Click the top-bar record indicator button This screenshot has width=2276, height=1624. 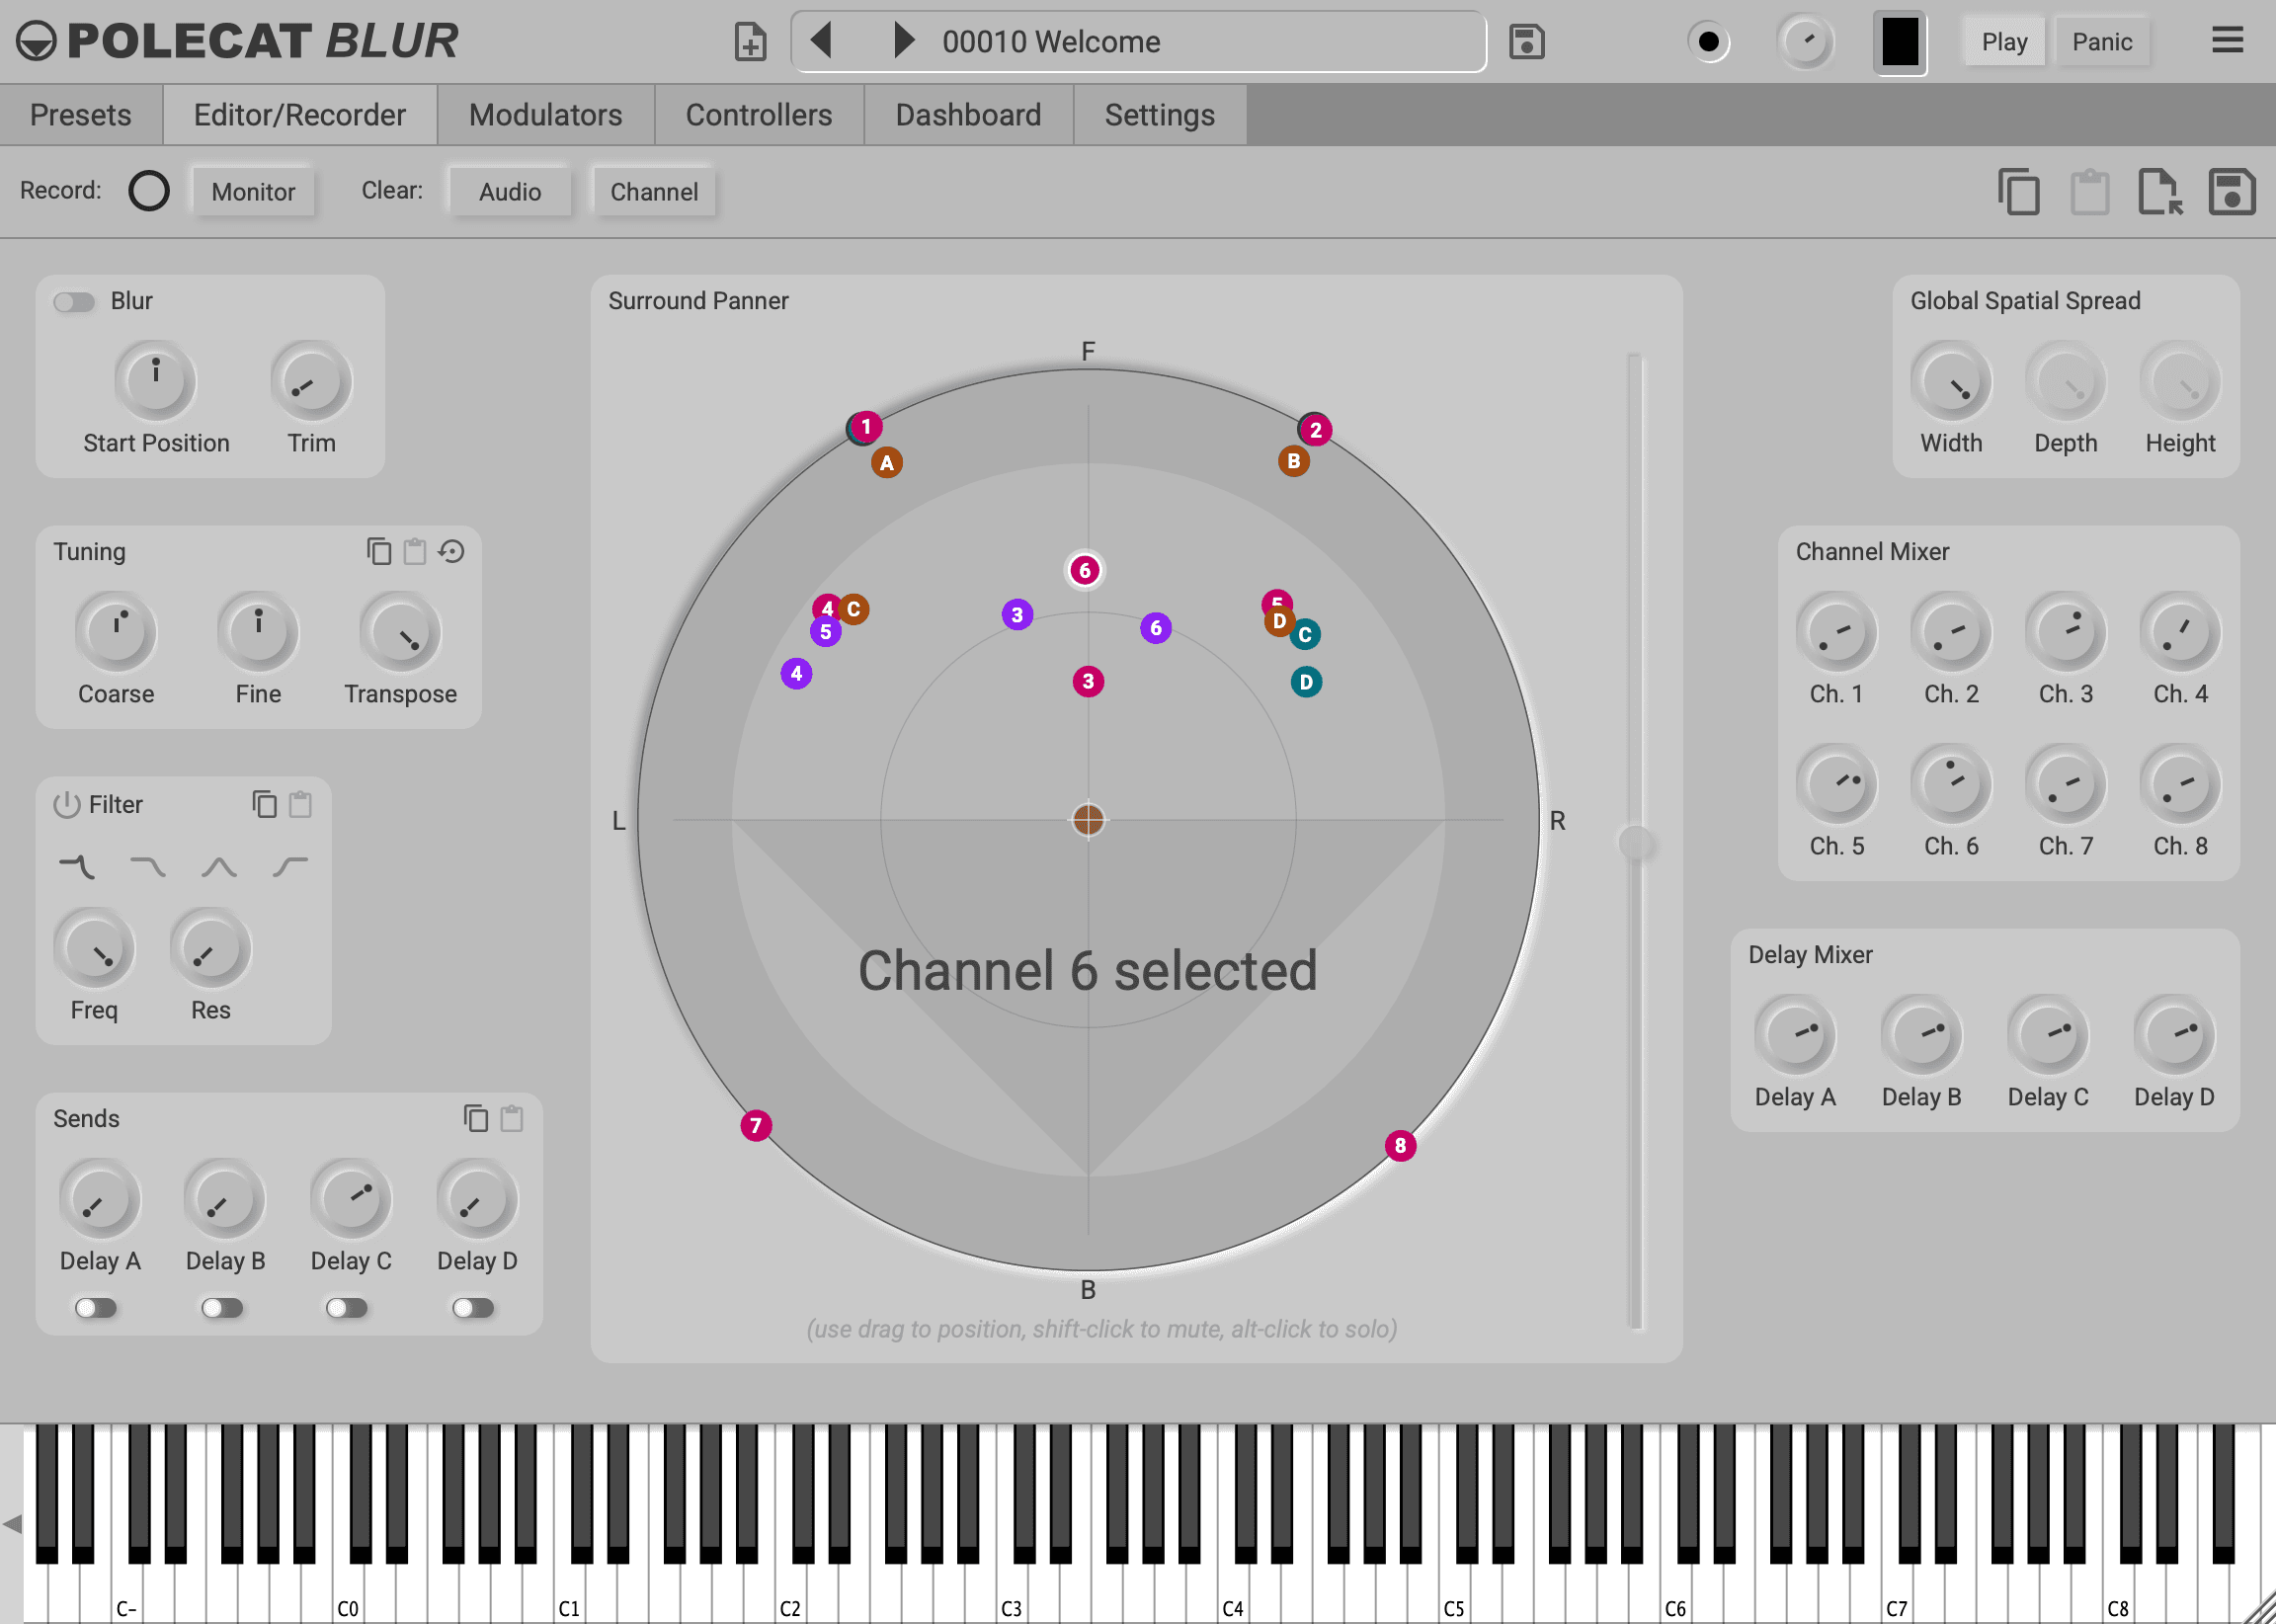click(1709, 42)
